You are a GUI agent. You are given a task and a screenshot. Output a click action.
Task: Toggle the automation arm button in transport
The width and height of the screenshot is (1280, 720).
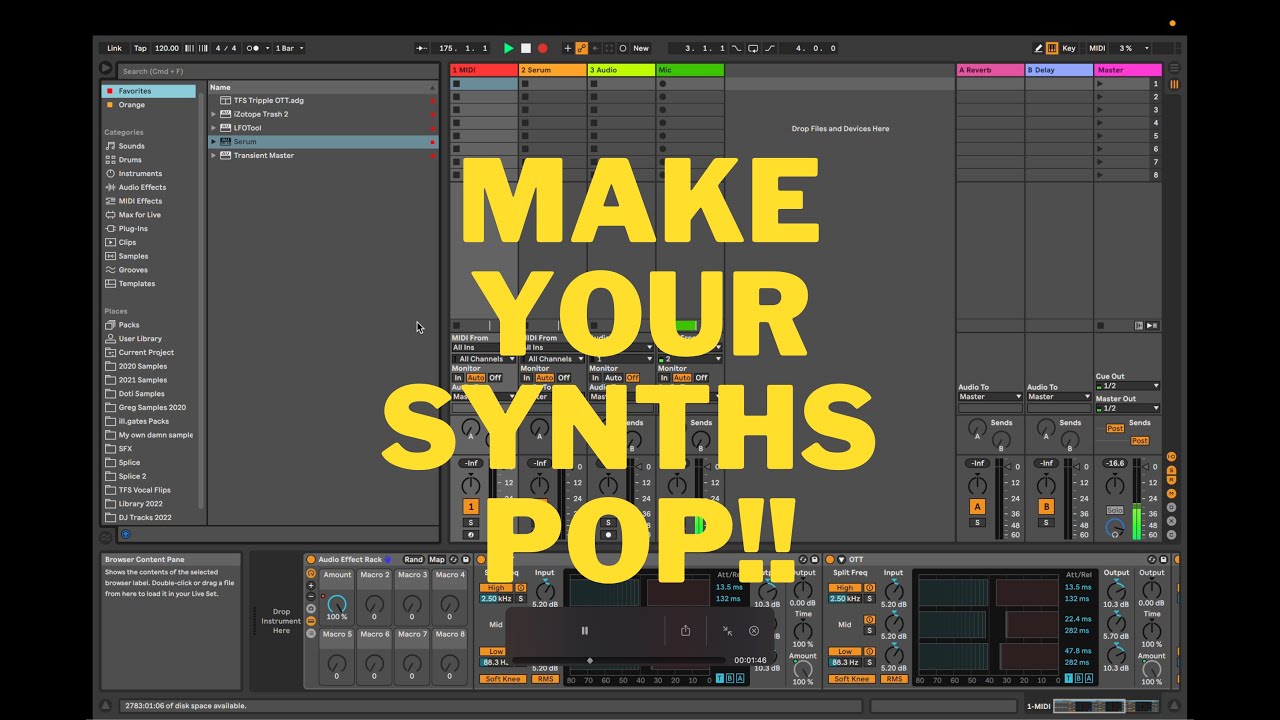click(x=582, y=48)
